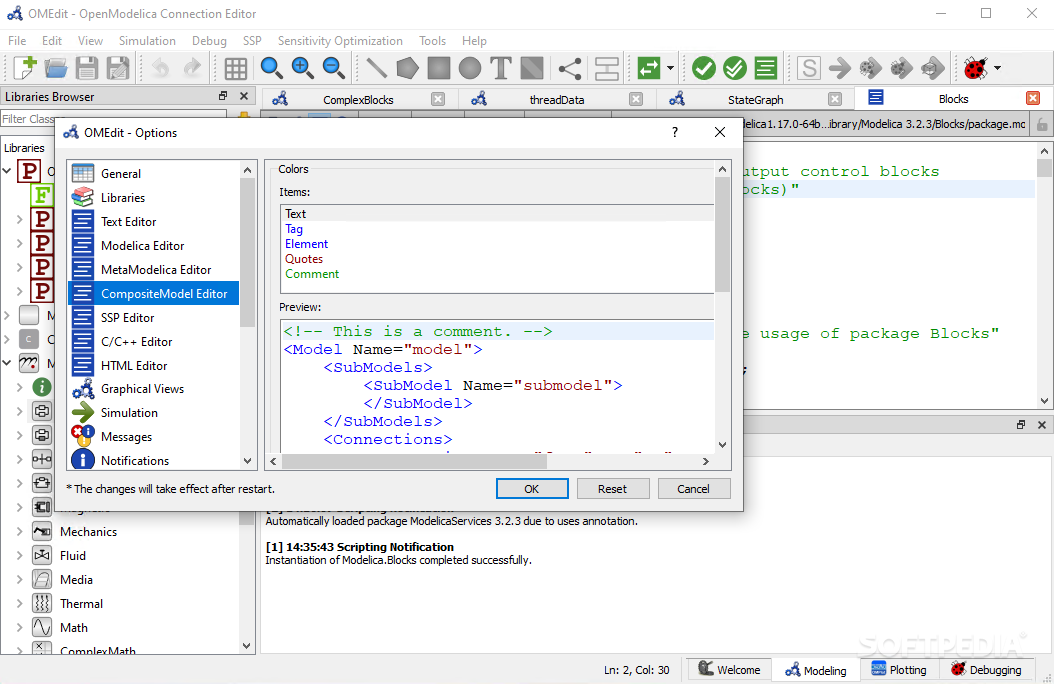The width and height of the screenshot is (1054, 684).
Task: Click the Simulate arrow icon
Action: coord(840,68)
